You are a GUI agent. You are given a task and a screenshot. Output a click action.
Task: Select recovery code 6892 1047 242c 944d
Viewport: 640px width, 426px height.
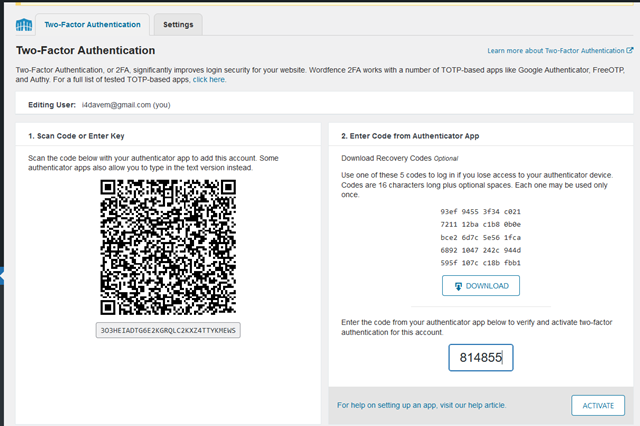click(480, 250)
